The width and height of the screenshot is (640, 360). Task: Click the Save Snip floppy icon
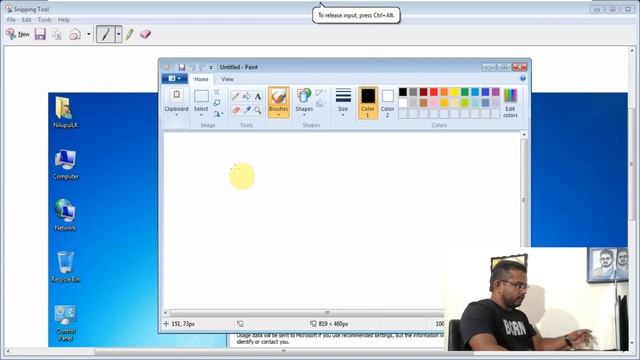click(x=40, y=34)
